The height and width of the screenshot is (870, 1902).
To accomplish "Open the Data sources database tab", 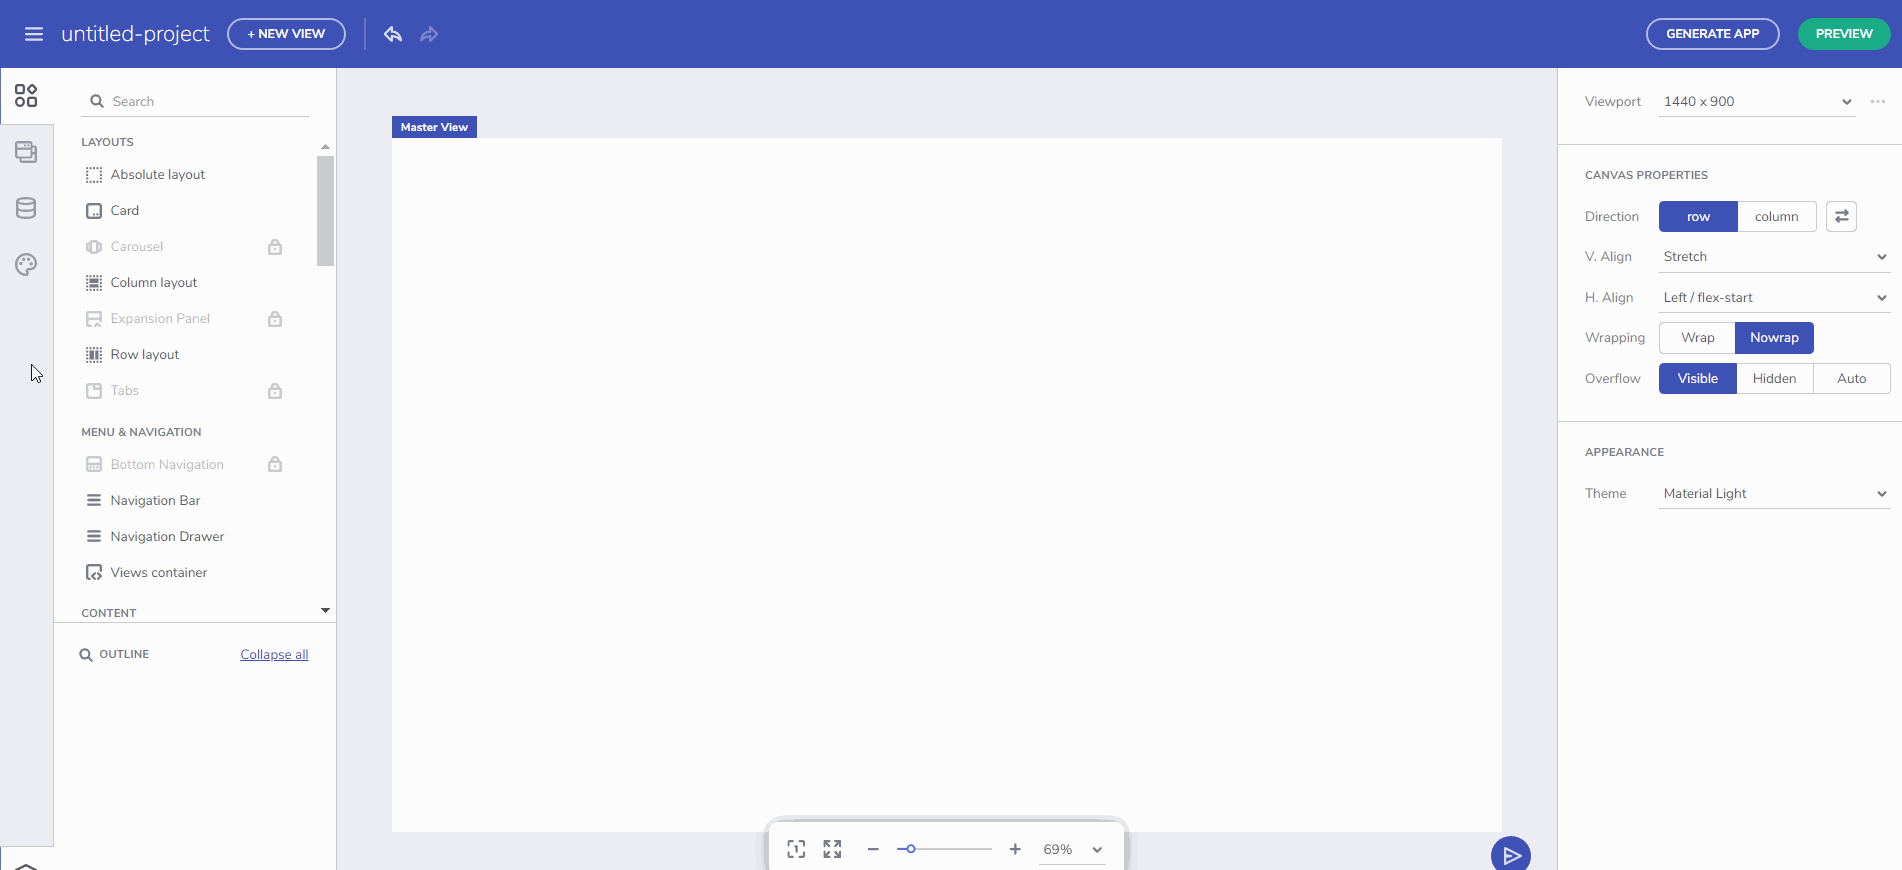I will tap(26, 208).
